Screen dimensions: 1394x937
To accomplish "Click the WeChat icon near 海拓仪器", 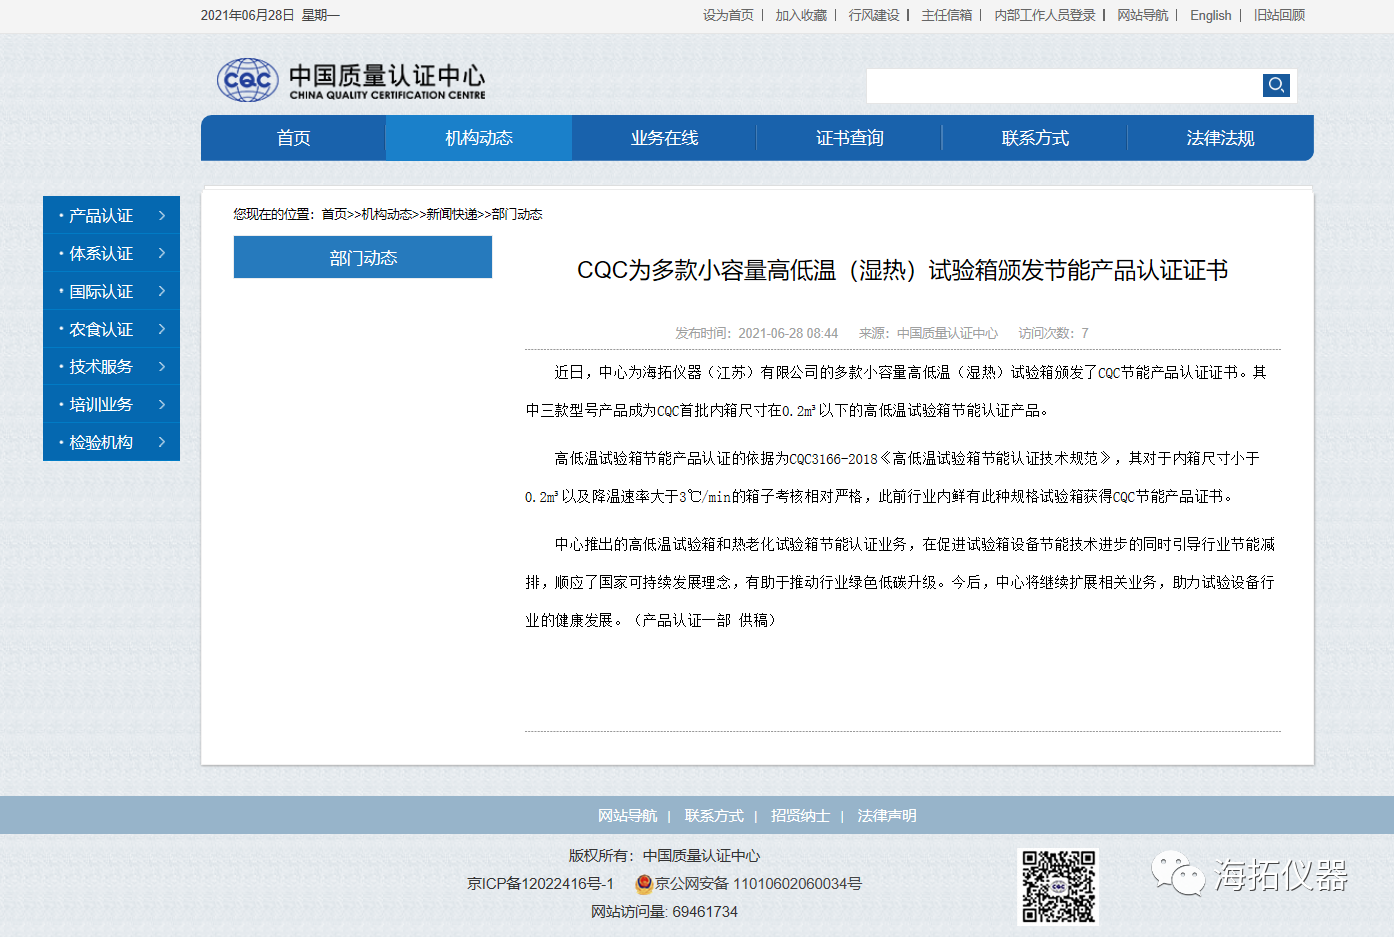I will click(x=1177, y=875).
